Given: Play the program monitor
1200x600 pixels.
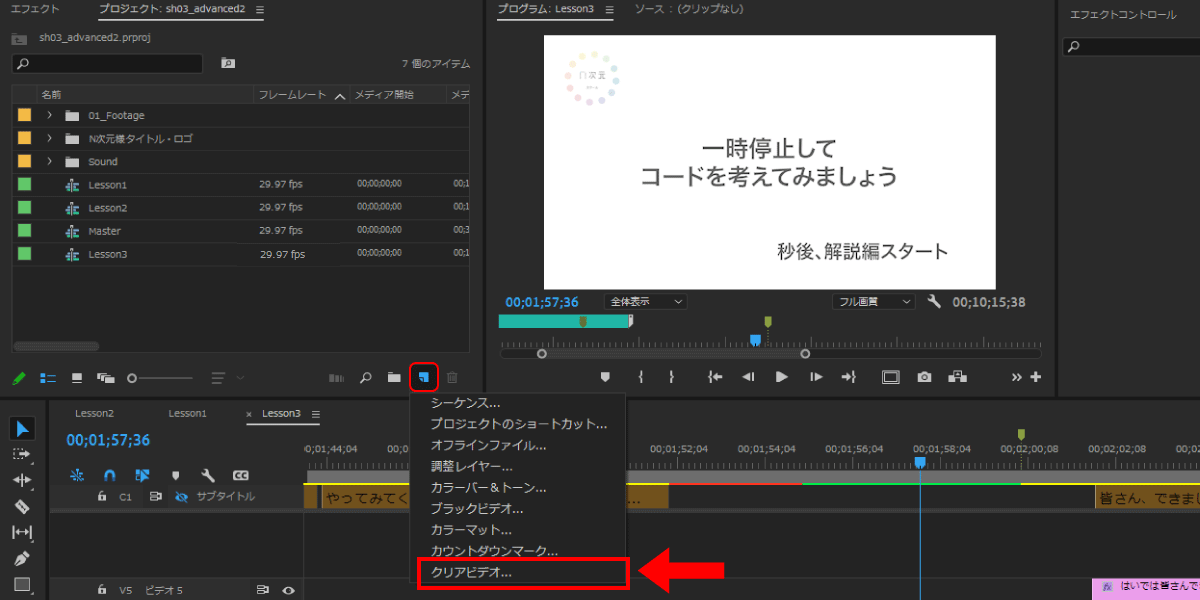Looking at the screenshot, I should point(782,377).
